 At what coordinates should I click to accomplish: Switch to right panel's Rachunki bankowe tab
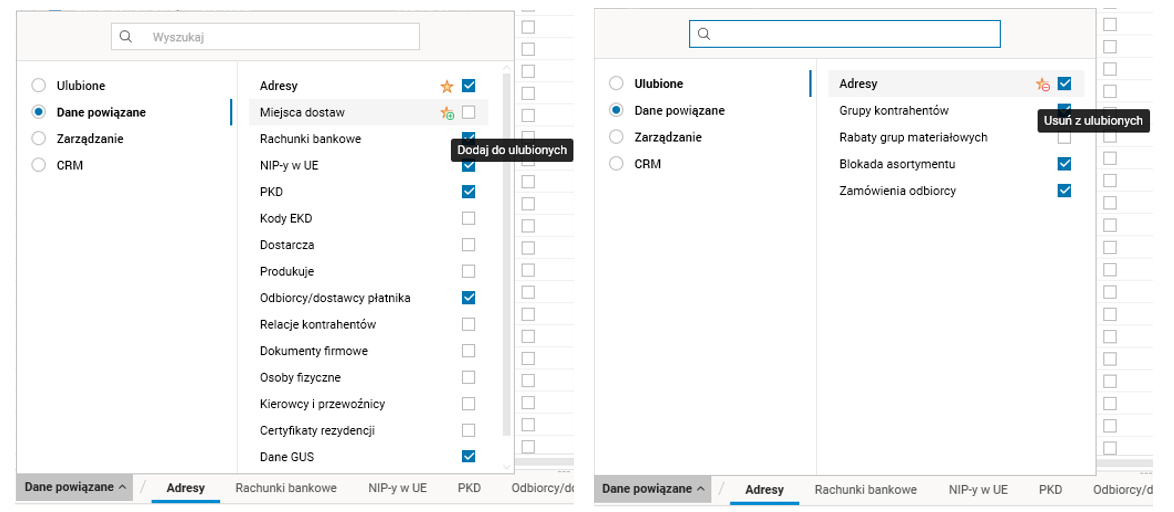865,490
